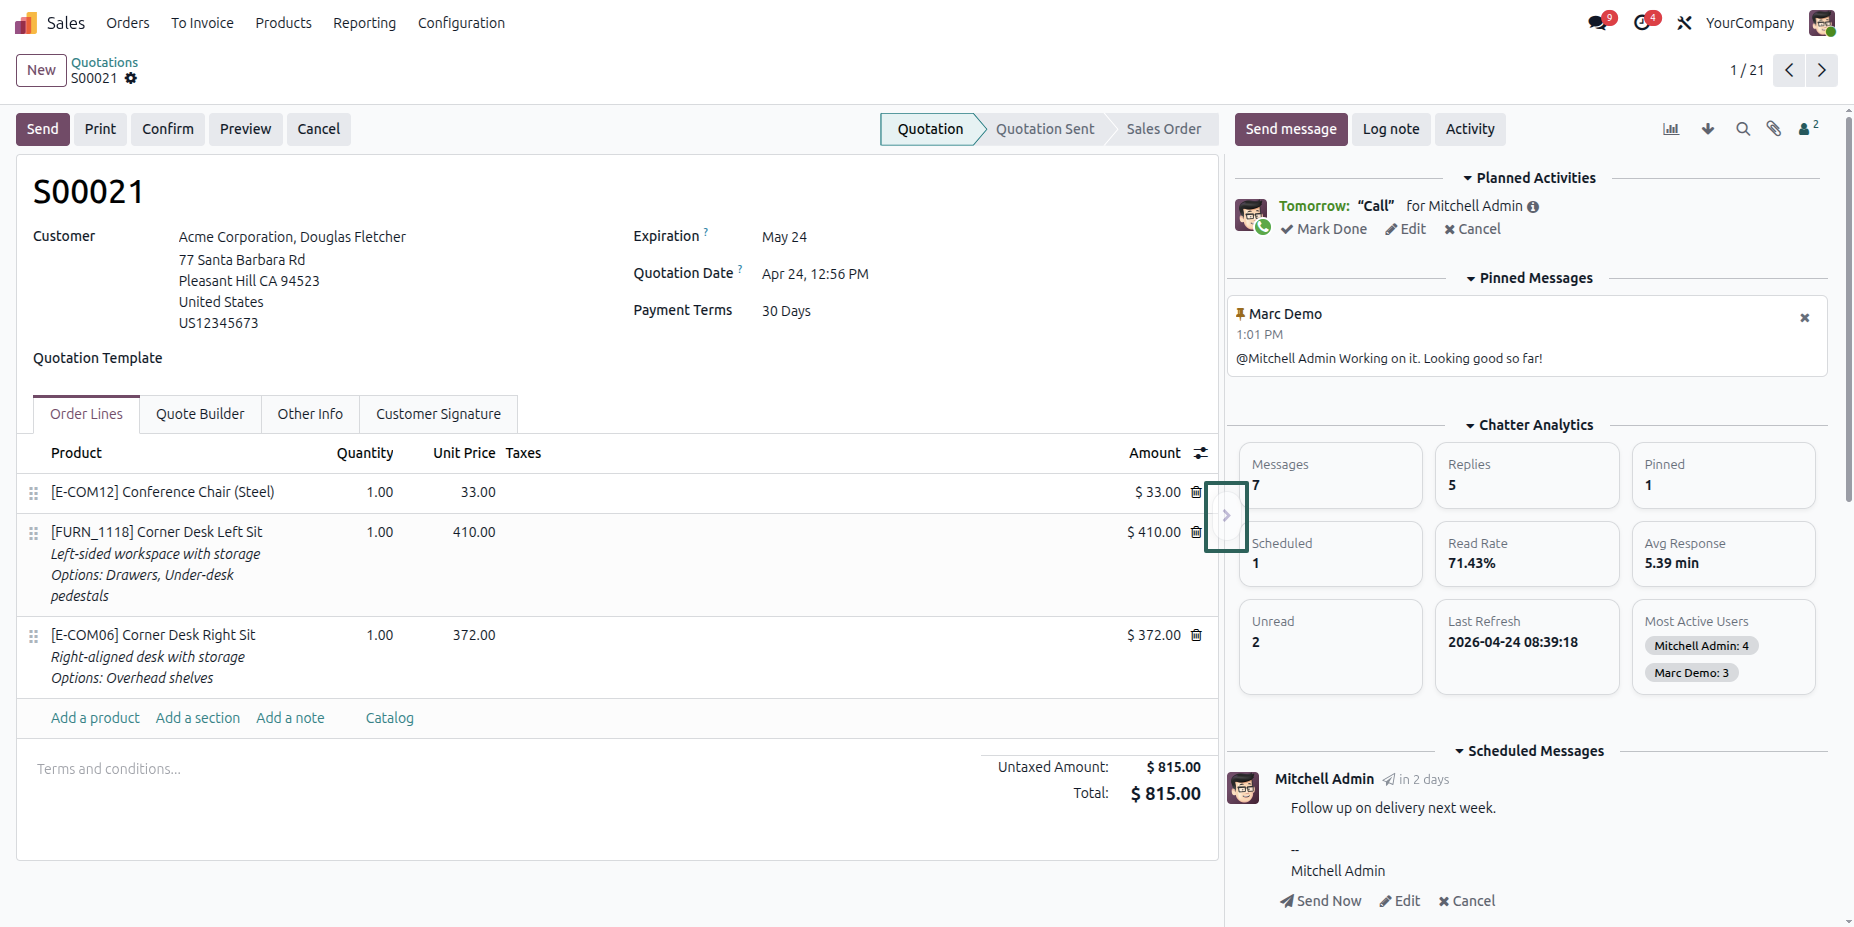Screen dimensions: 1854x927
Task: Grab drag handle of Corner Desk Right Sit row
Action: (33, 636)
